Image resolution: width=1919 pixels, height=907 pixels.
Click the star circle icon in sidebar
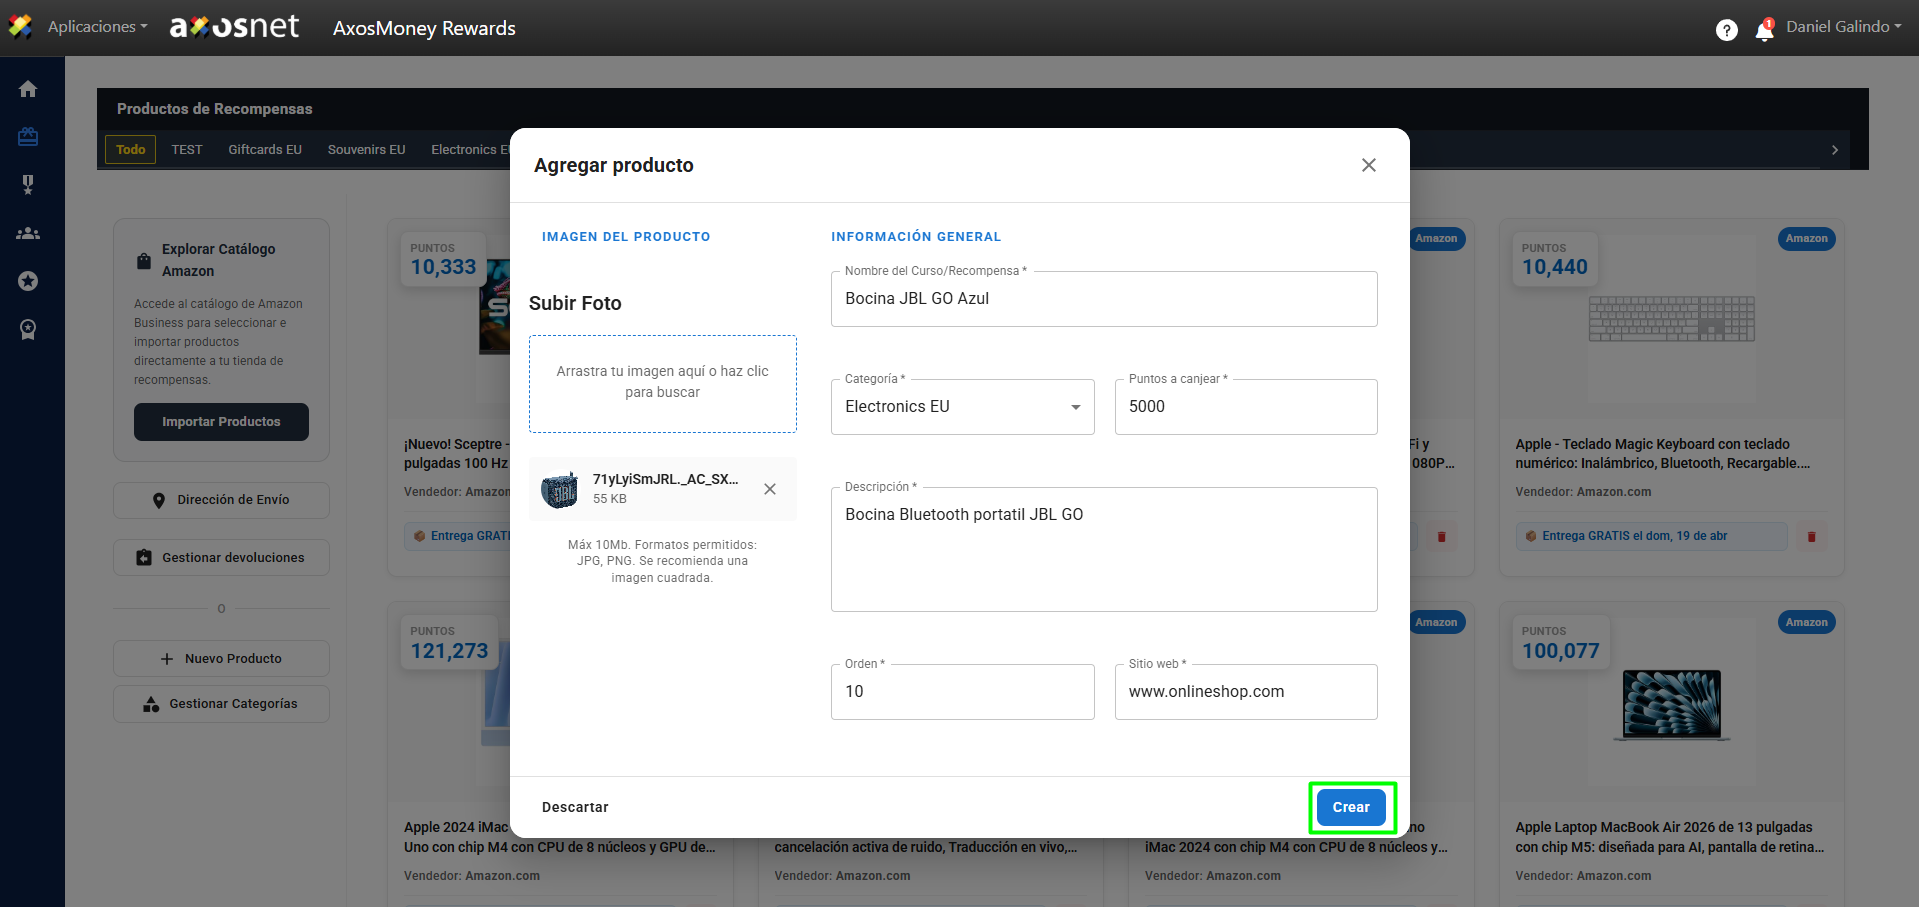coord(28,281)
